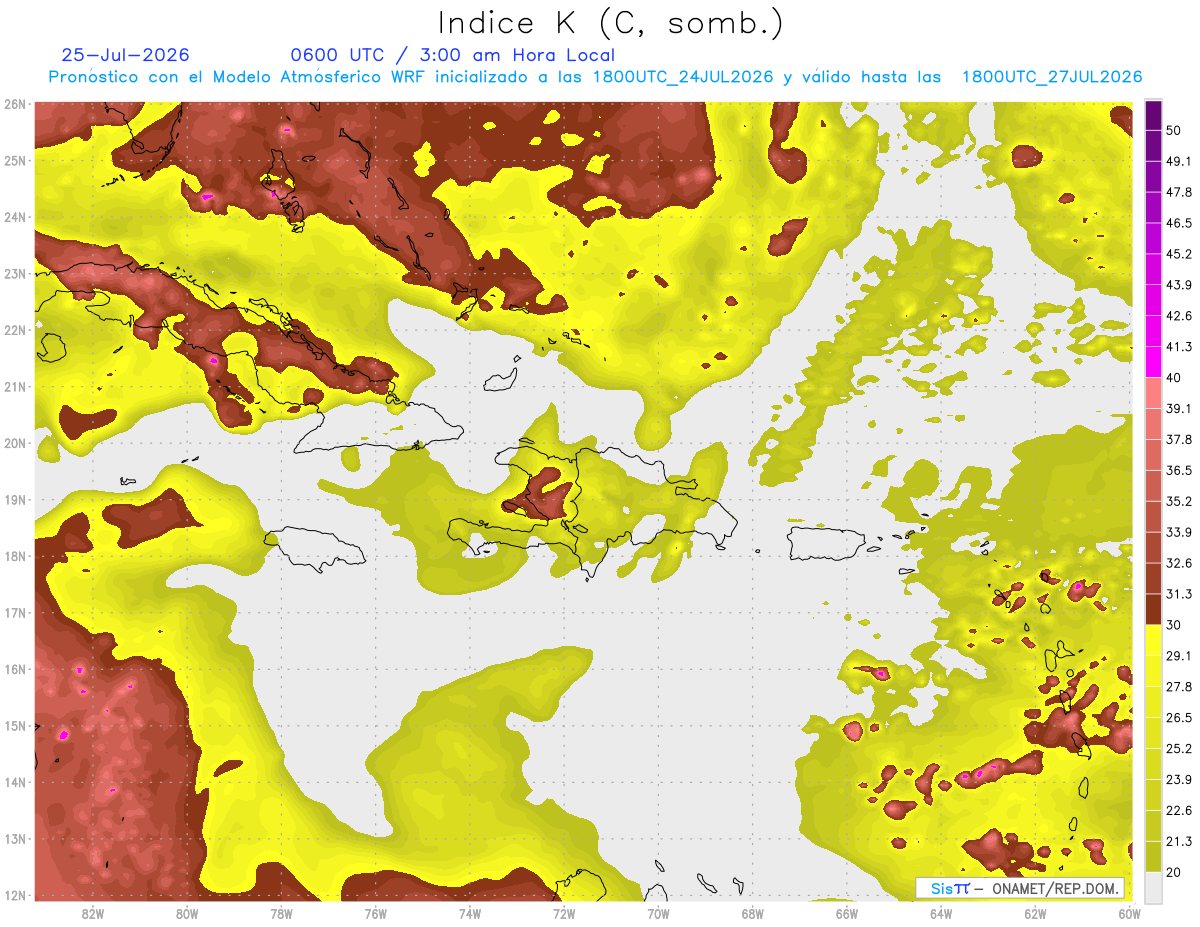The width and height of the screenshot is (1200, 927).
Task: Click the bright yellow colorbar segment between 29.1 and 30
Action: coord(1153,640)
